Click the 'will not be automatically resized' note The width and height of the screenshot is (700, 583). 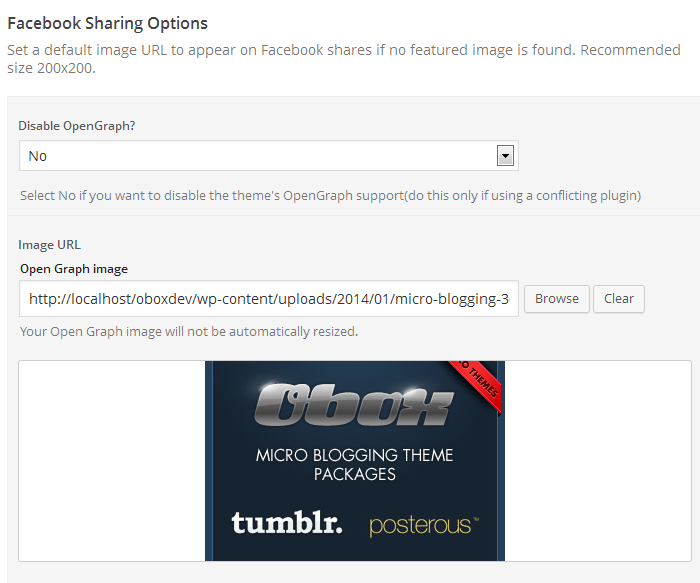189,332
